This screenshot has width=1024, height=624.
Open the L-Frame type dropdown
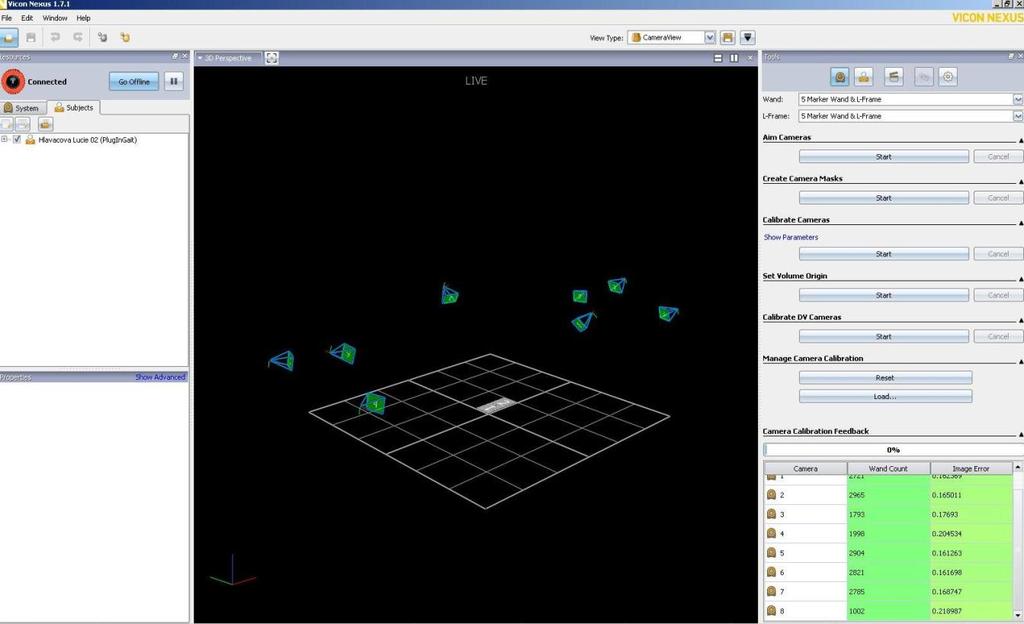(x=1017, y=116)
